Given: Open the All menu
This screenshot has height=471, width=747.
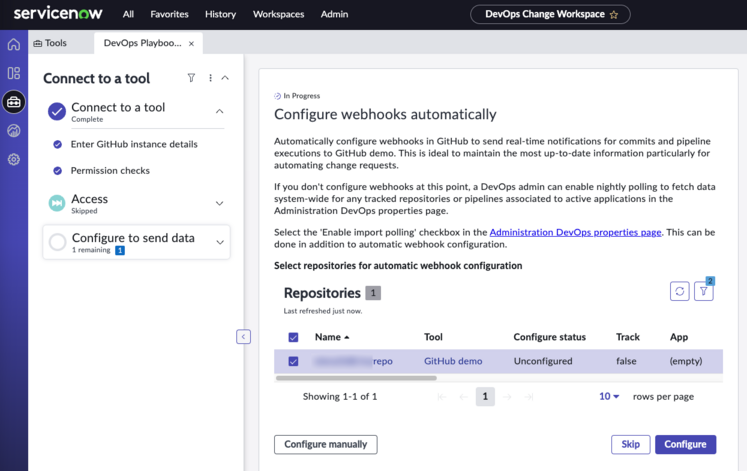Looking at the screenshot, I should coord(128,14).
